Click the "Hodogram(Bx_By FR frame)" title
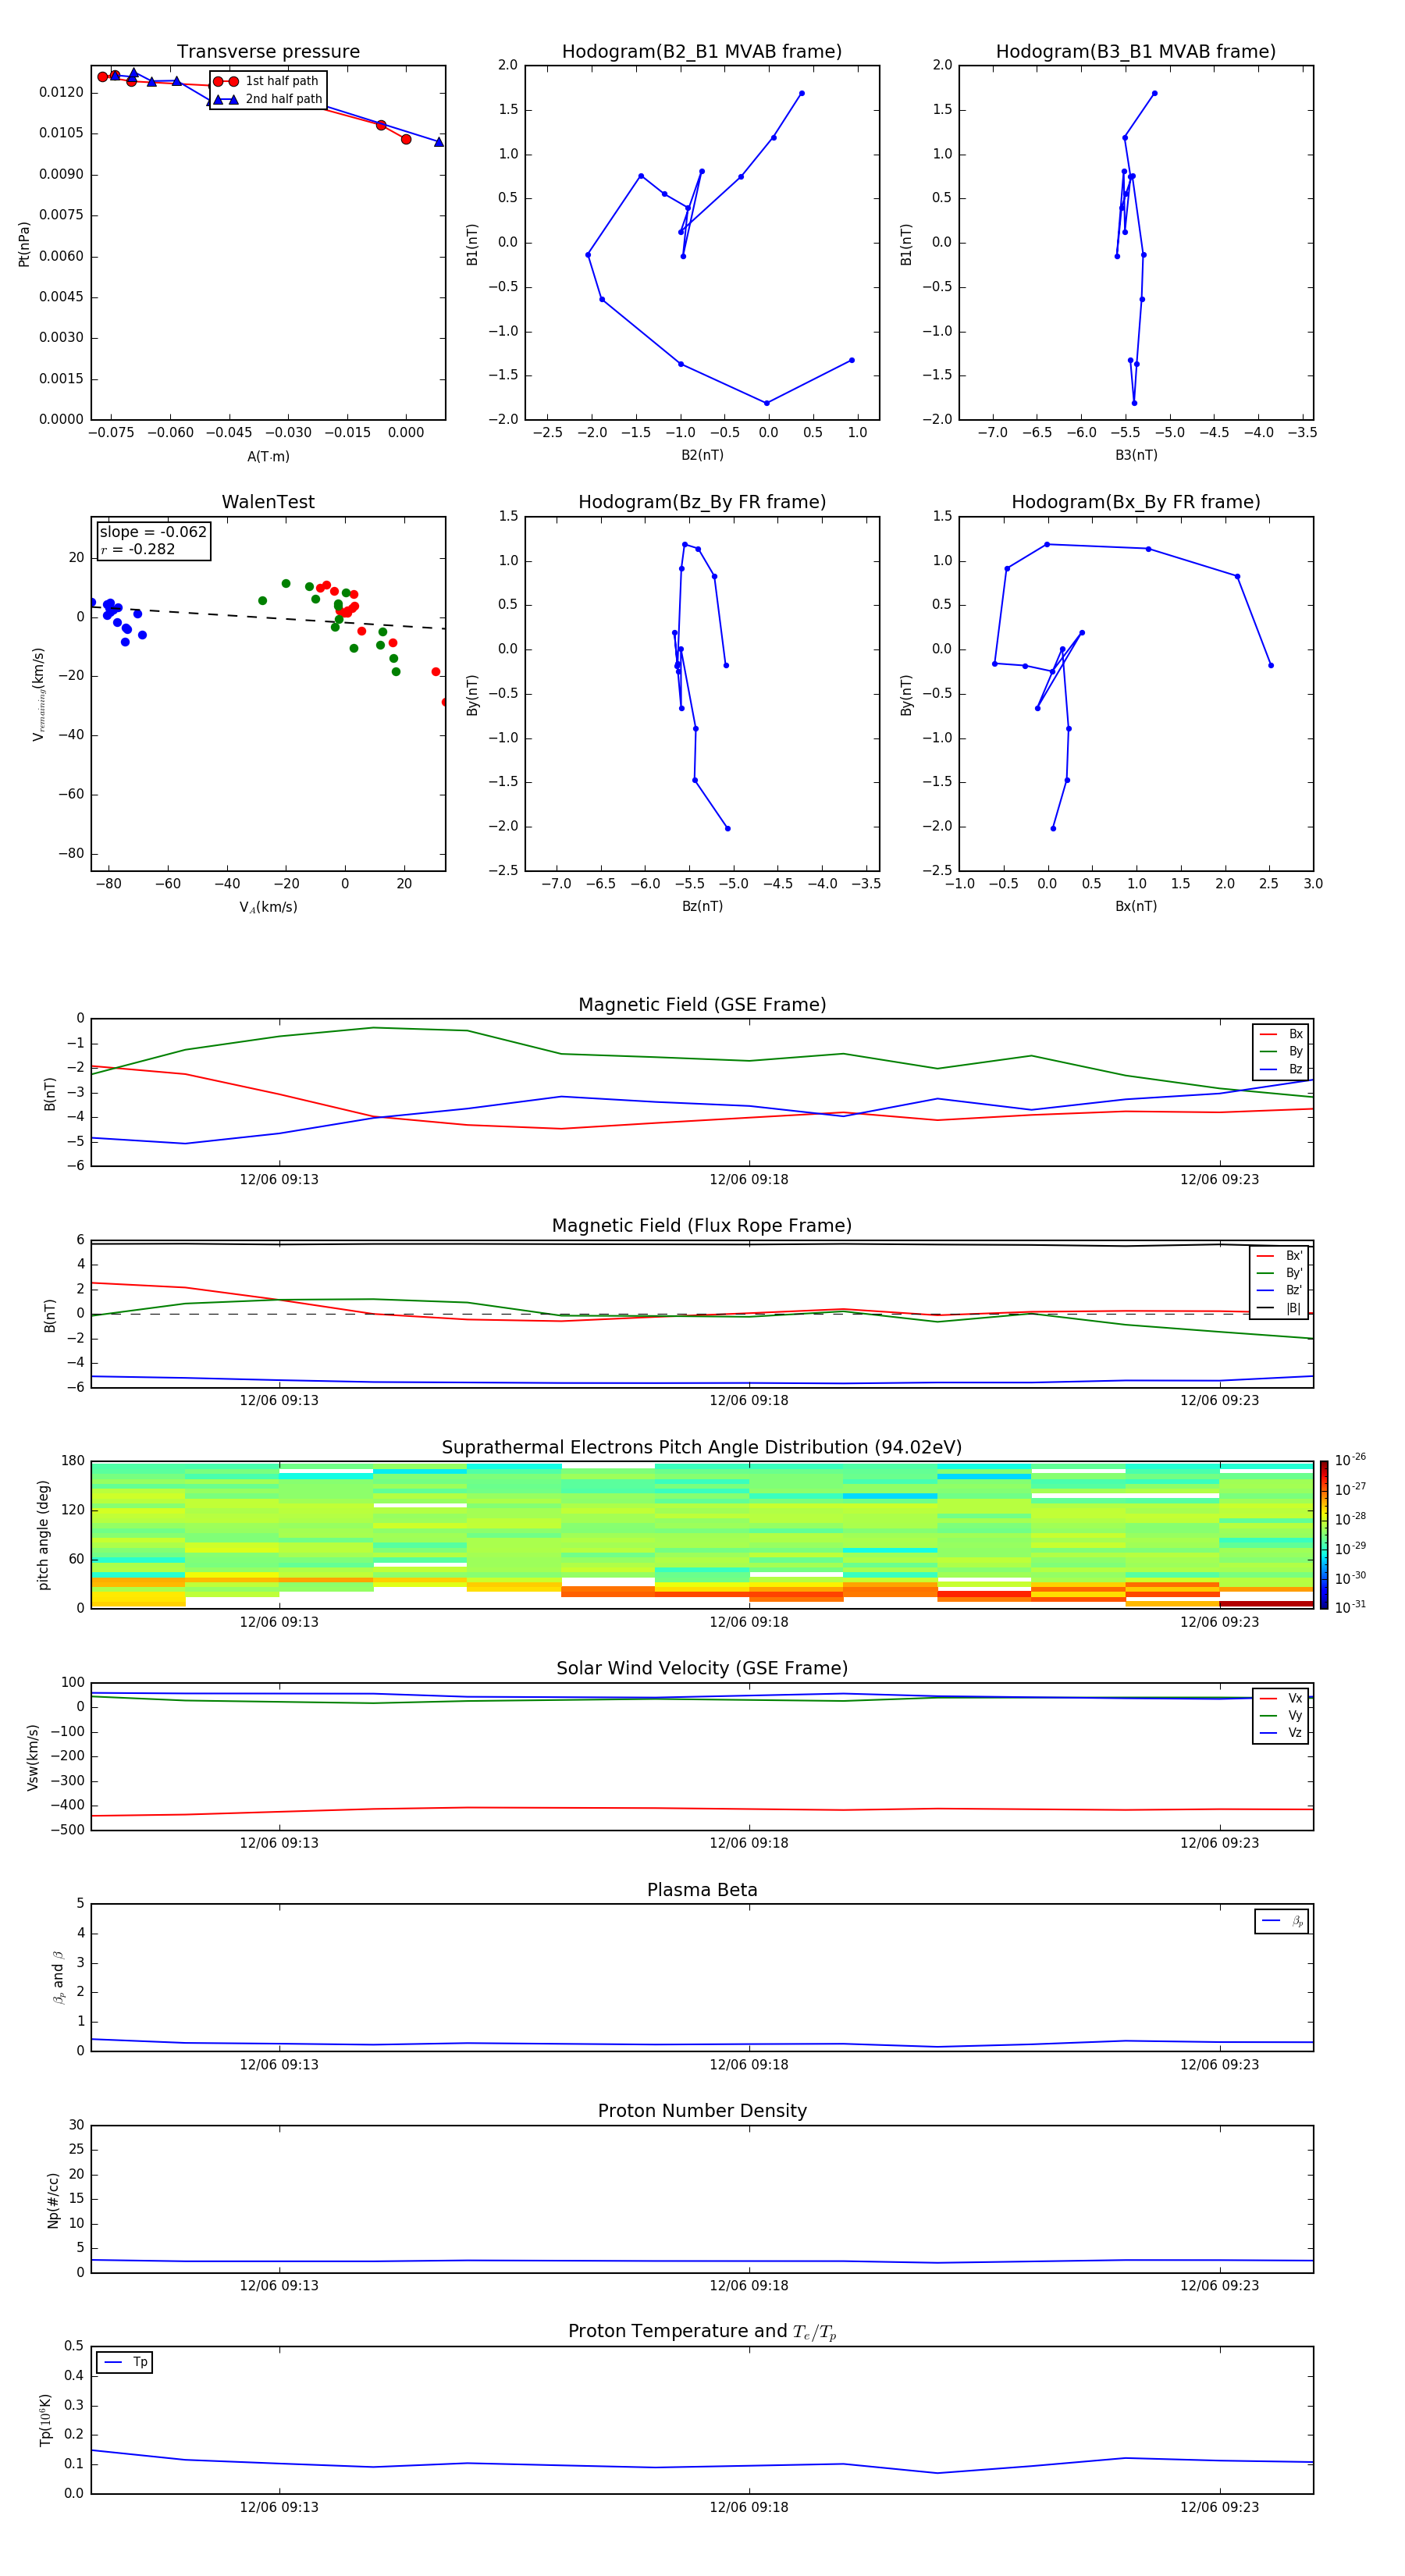 [x=1136, y=502]
